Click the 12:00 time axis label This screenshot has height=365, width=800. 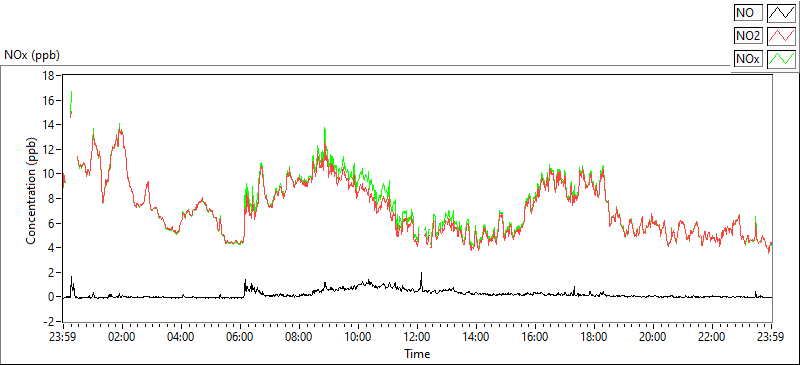coord(417,337)
